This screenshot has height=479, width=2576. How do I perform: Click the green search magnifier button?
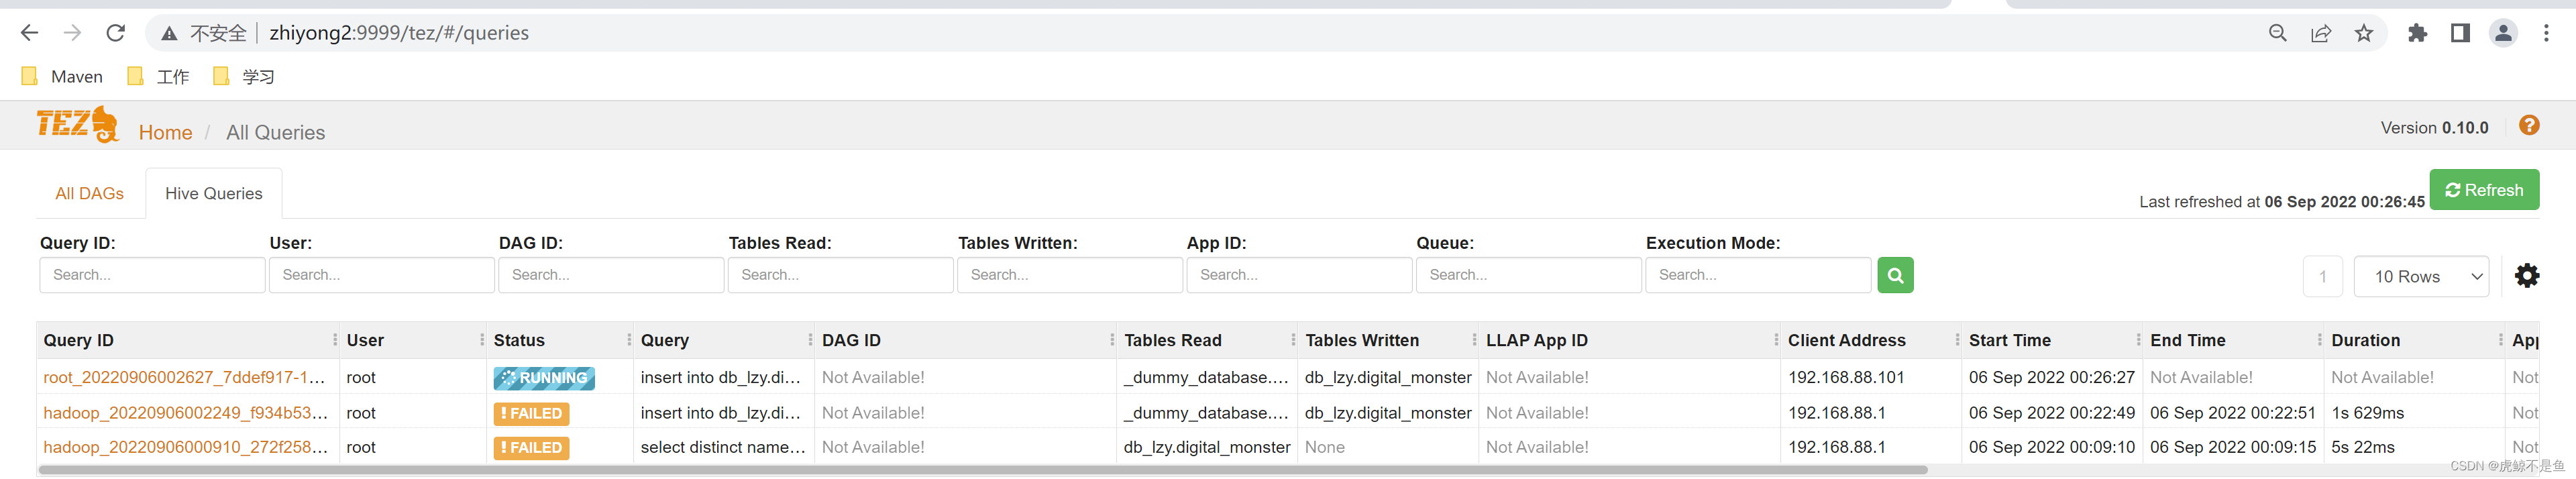click(x=1895, y=275)
